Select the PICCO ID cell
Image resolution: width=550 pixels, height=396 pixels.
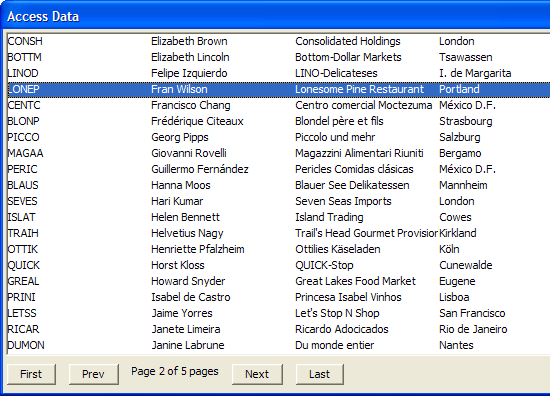point(24,137)
